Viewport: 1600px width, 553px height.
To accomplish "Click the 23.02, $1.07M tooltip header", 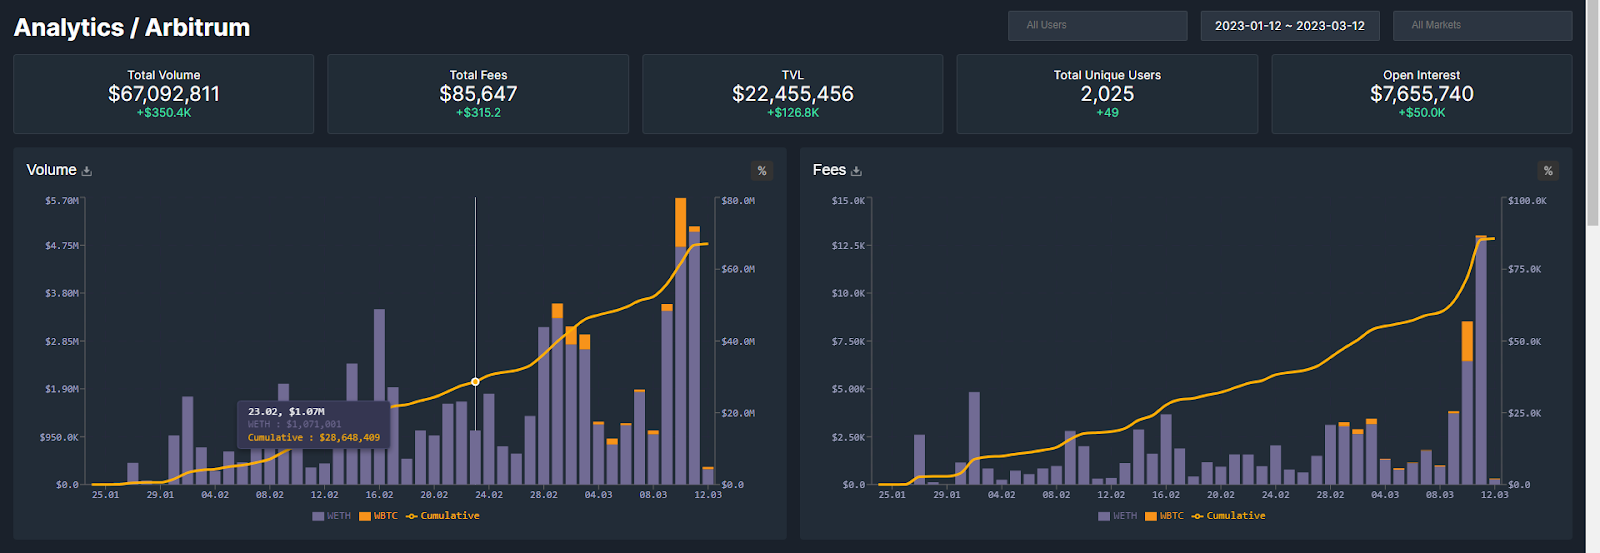I will click(286, 412).
